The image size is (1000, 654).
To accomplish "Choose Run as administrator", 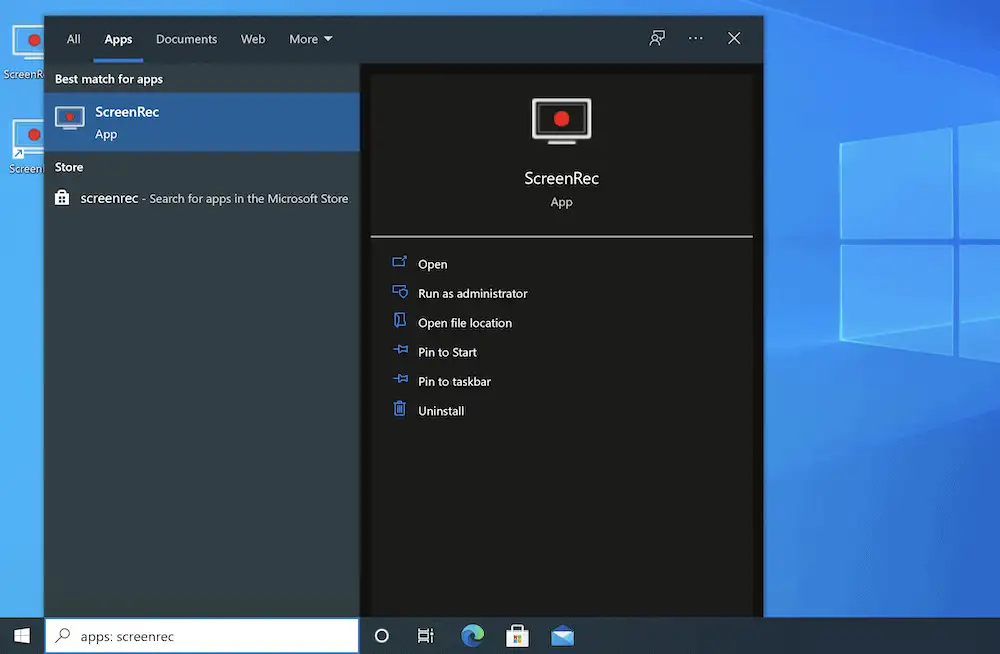I will [x=473, y=294].
